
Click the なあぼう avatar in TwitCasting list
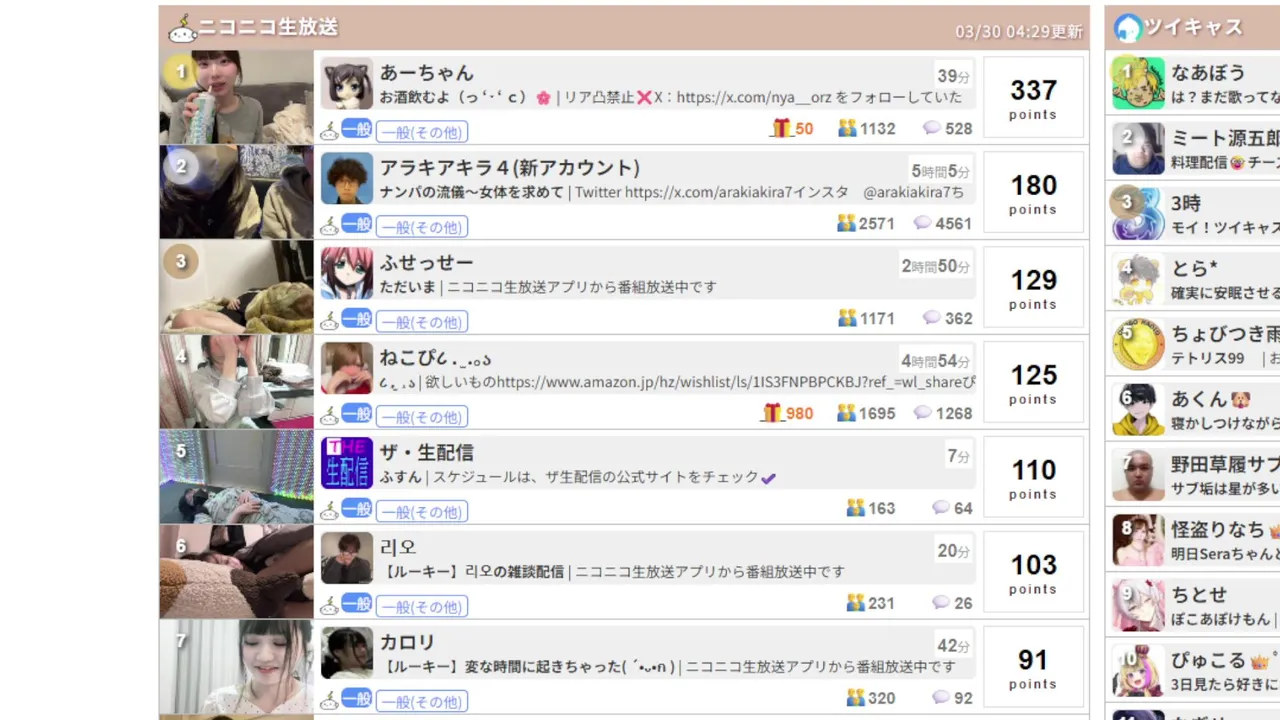1138,83
